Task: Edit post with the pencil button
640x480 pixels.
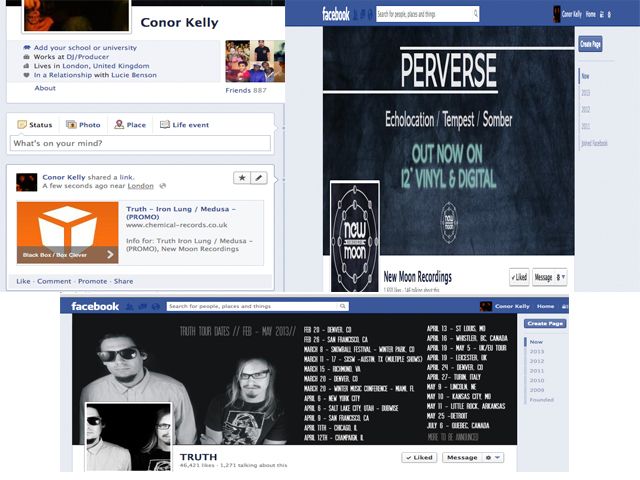Action: pyautogui.click(x=259, y=178)
